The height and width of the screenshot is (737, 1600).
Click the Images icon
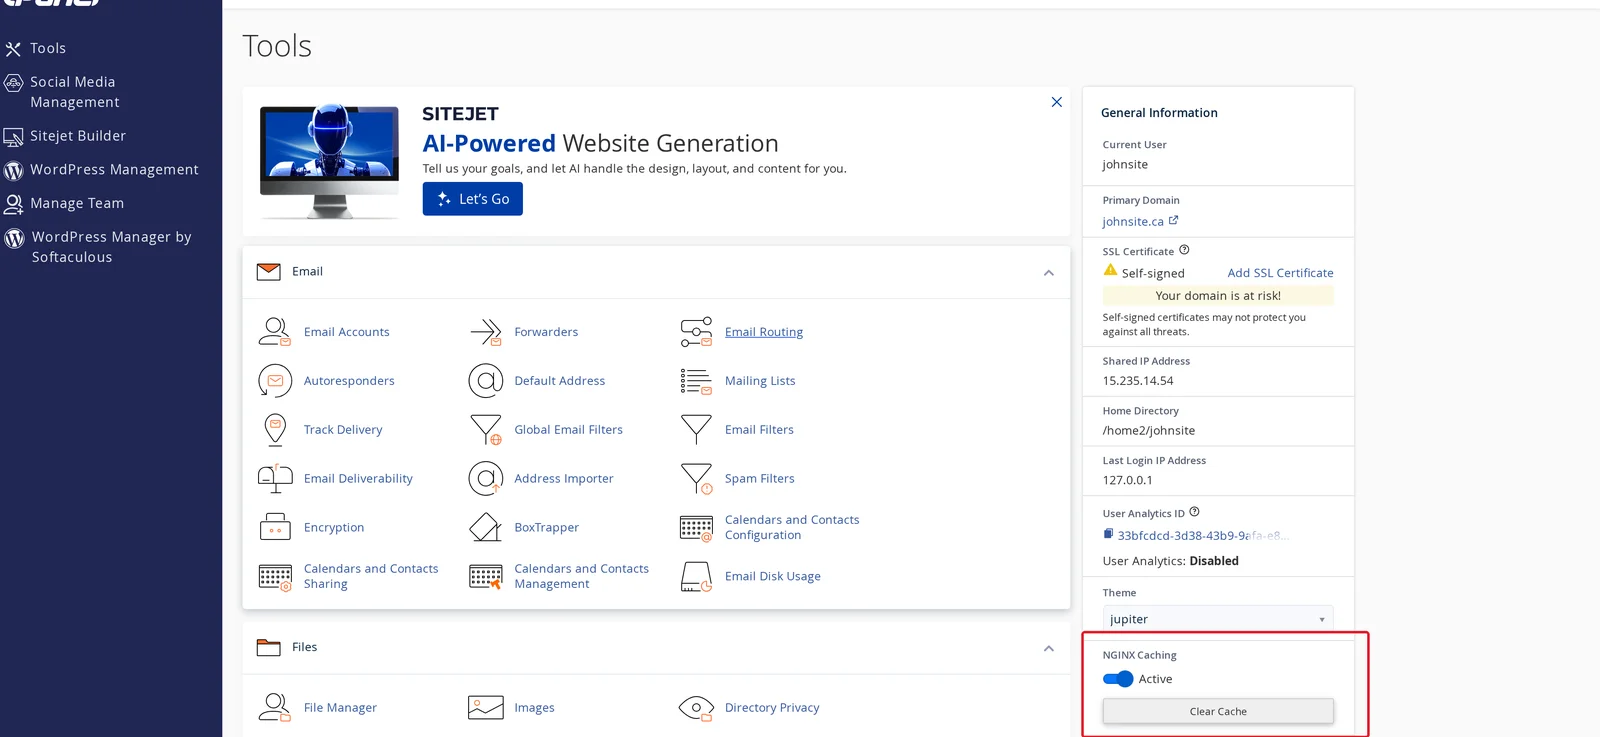tap(486, 707)
